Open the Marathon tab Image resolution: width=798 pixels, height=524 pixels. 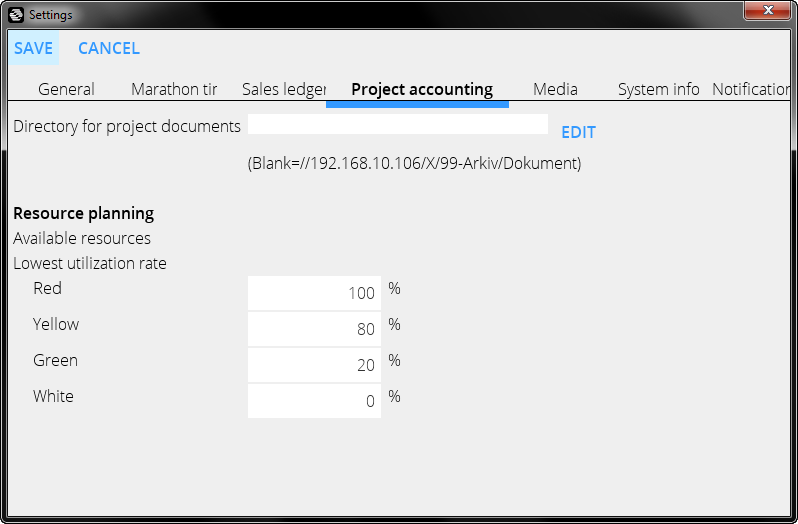pyautogui.click(x=174, y=89)
